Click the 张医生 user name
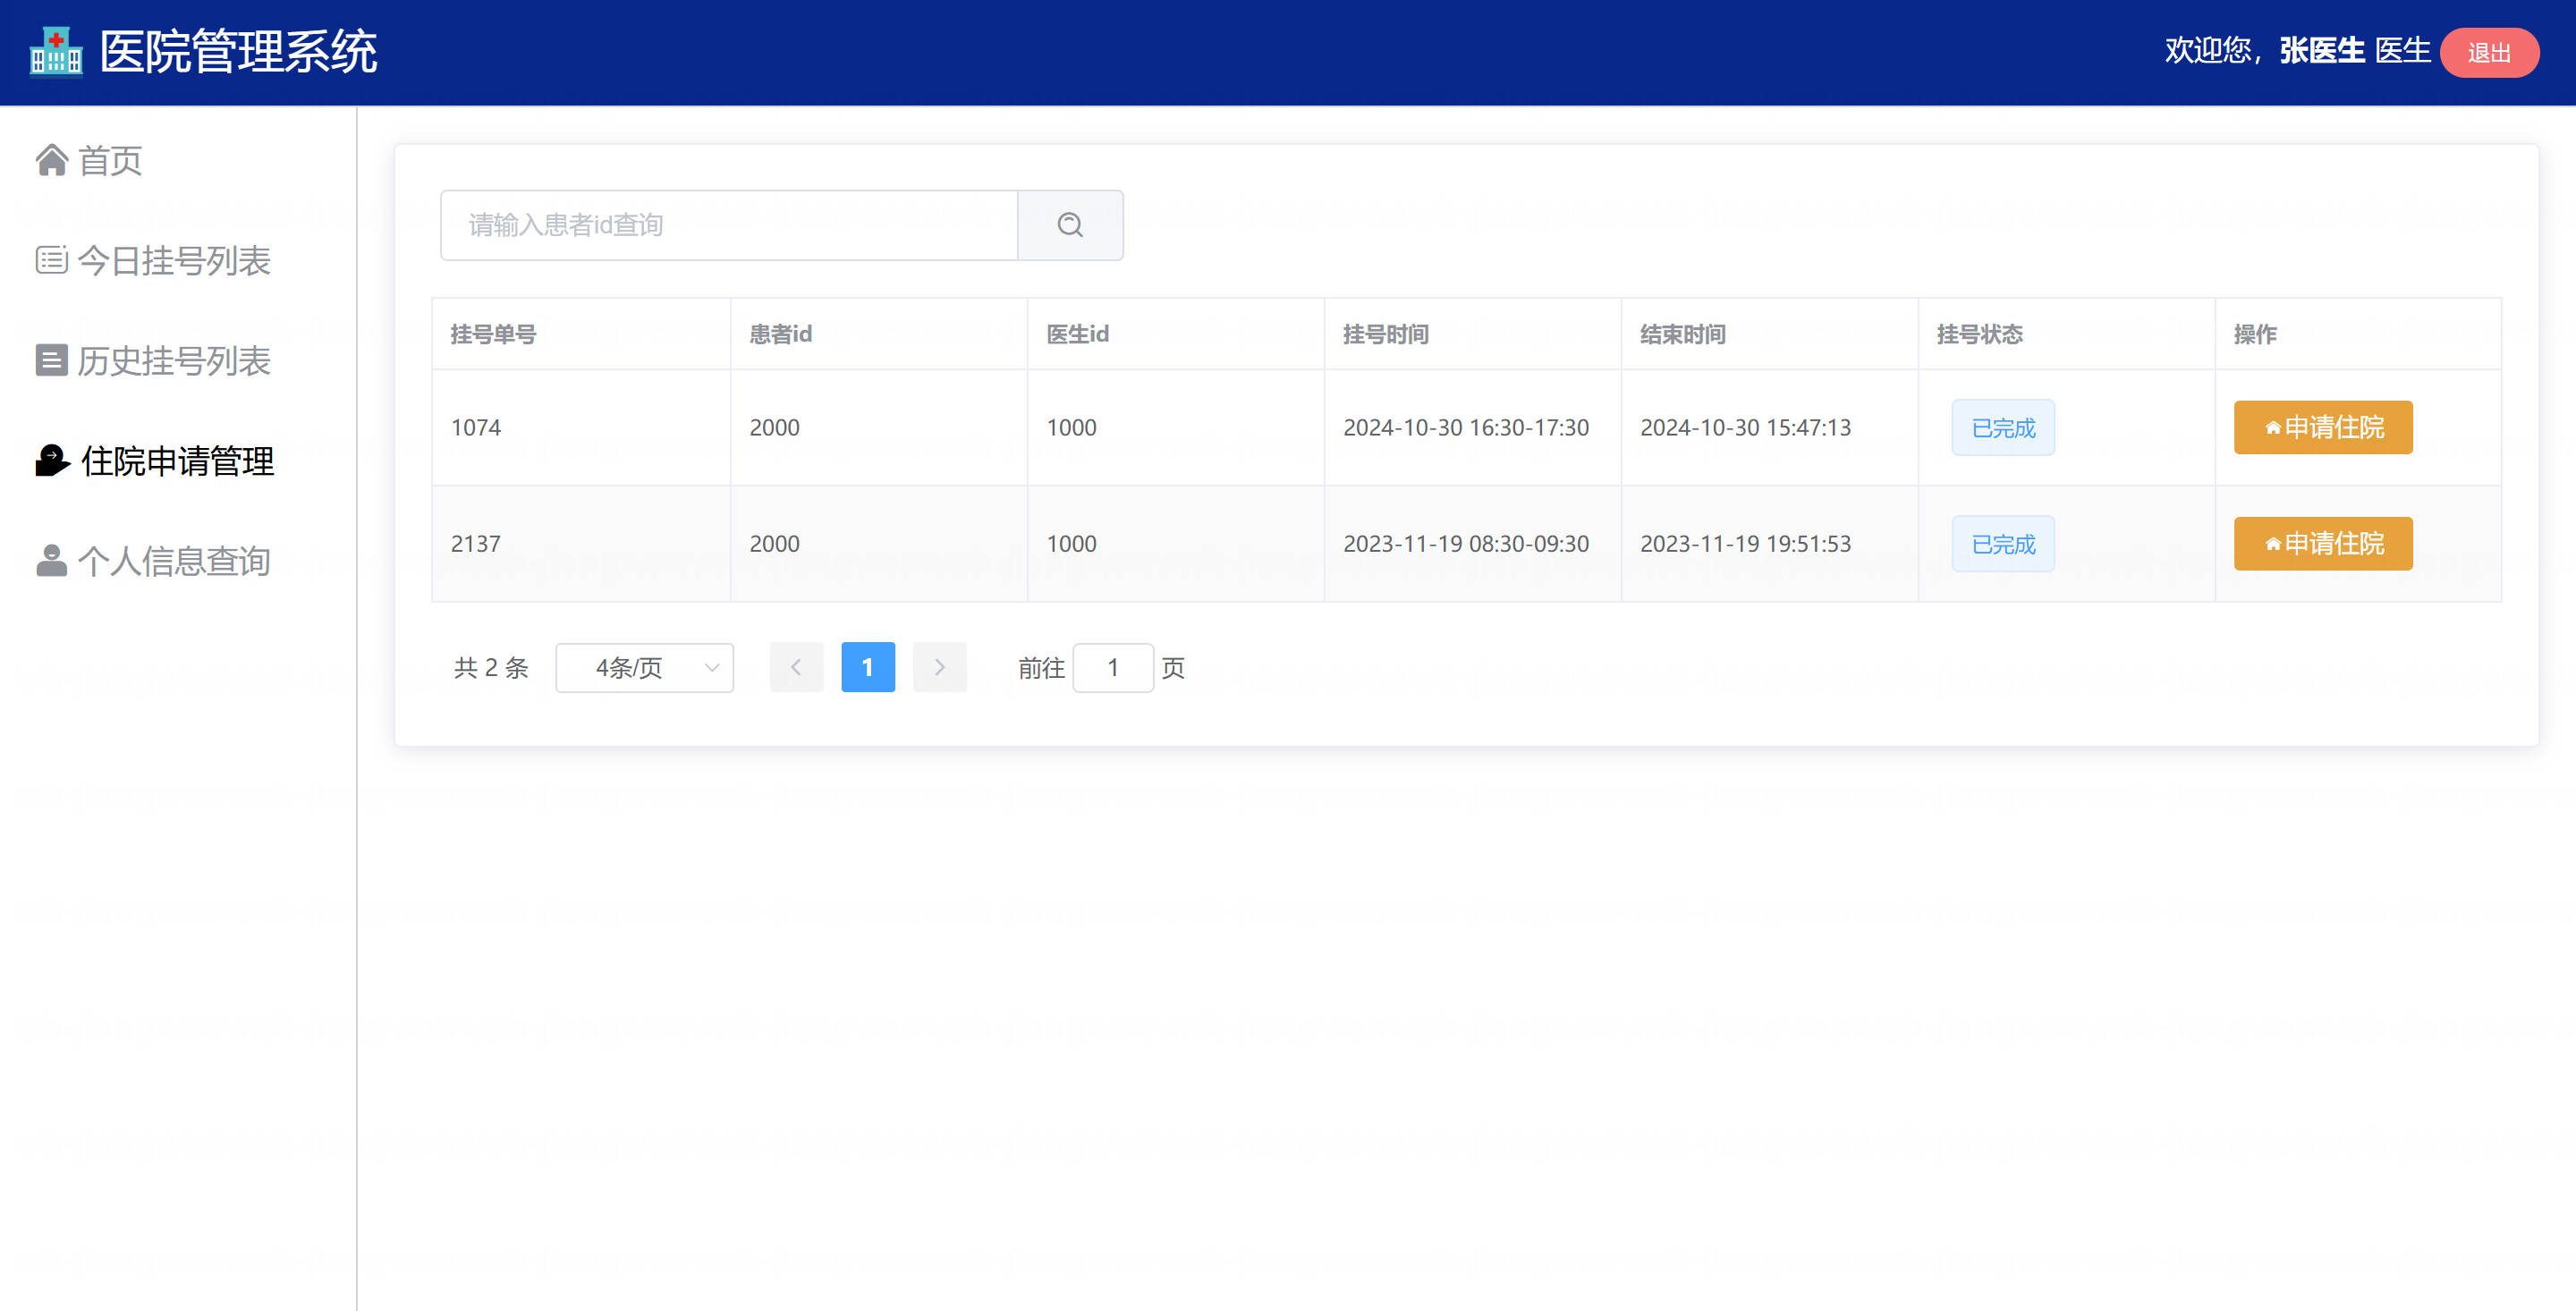This screenshot has width=2576, height=1311. pos(2322,50)
